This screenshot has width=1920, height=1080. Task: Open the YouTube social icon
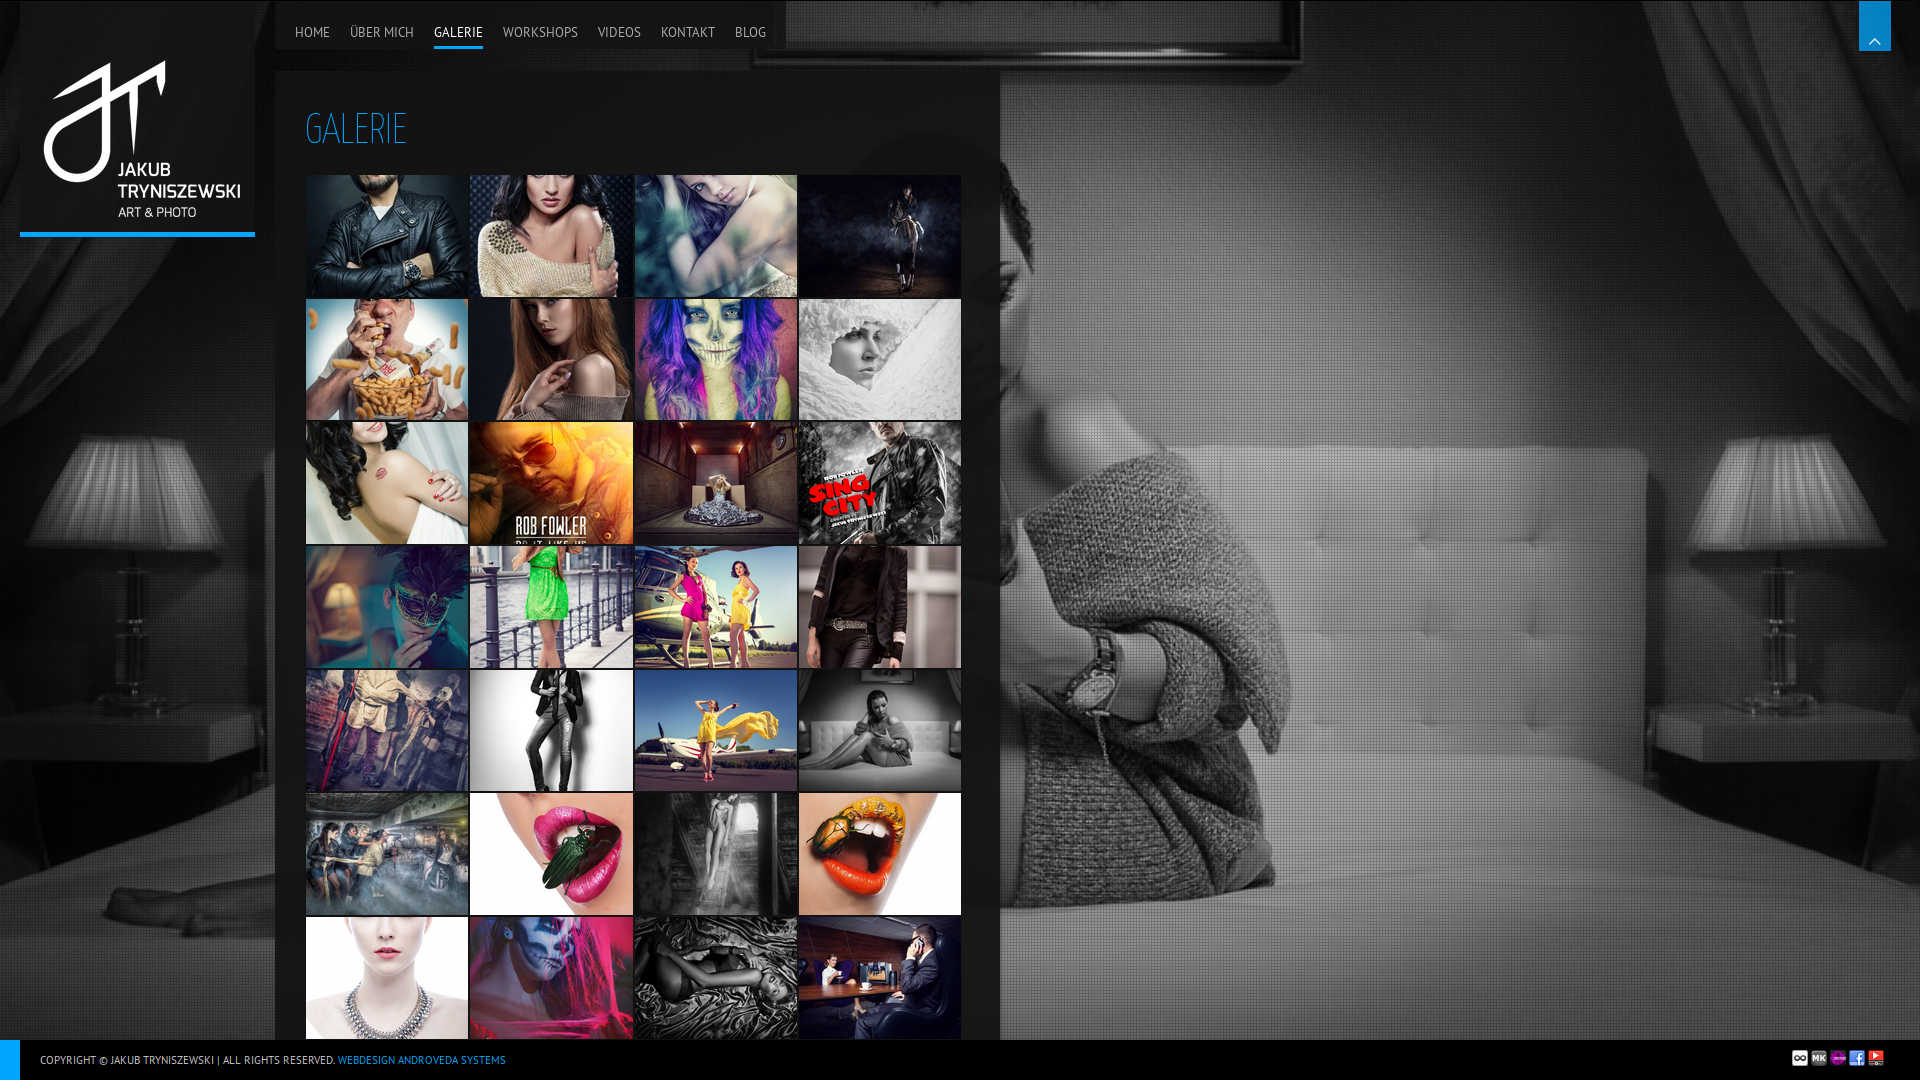(1876, 1058)
